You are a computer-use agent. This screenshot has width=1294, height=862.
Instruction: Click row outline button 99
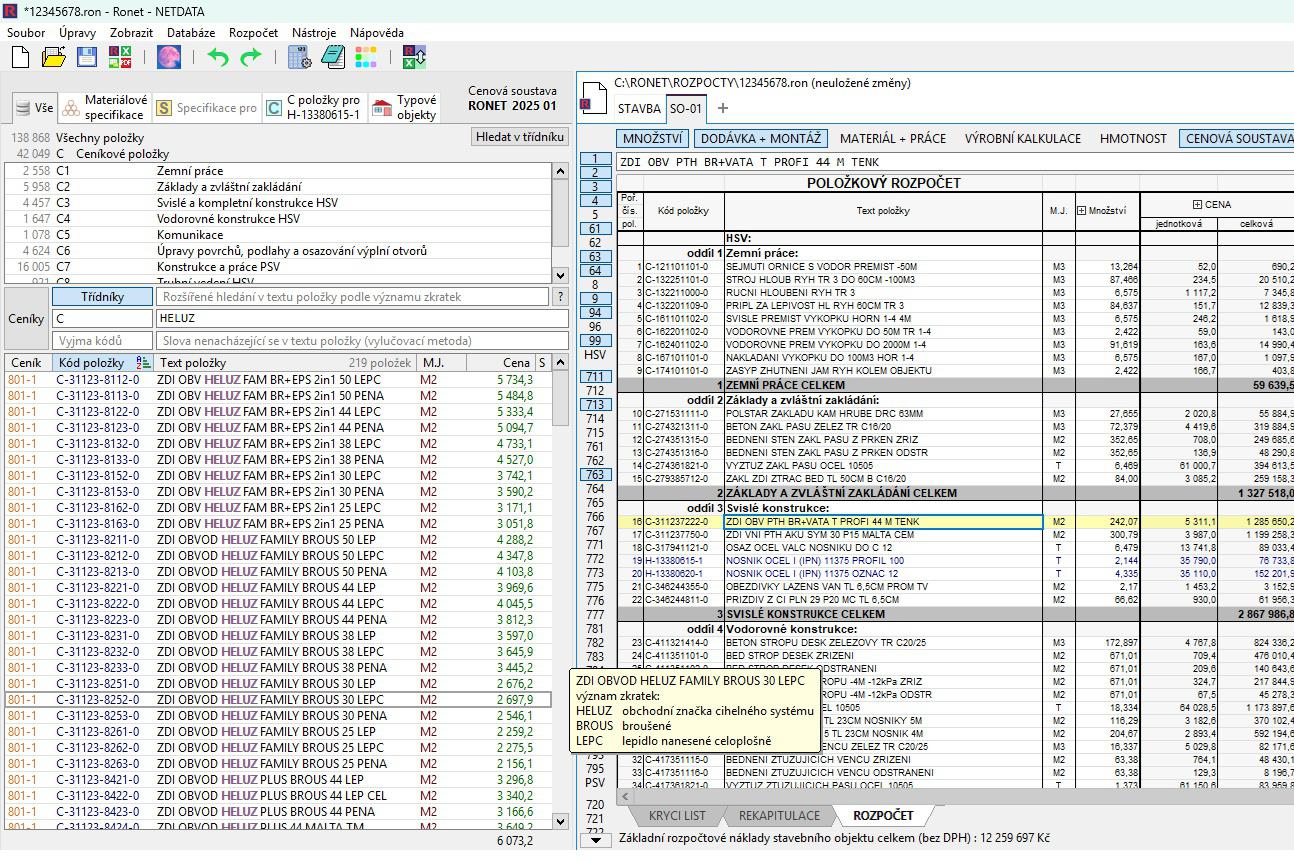[x=595, y=341]
